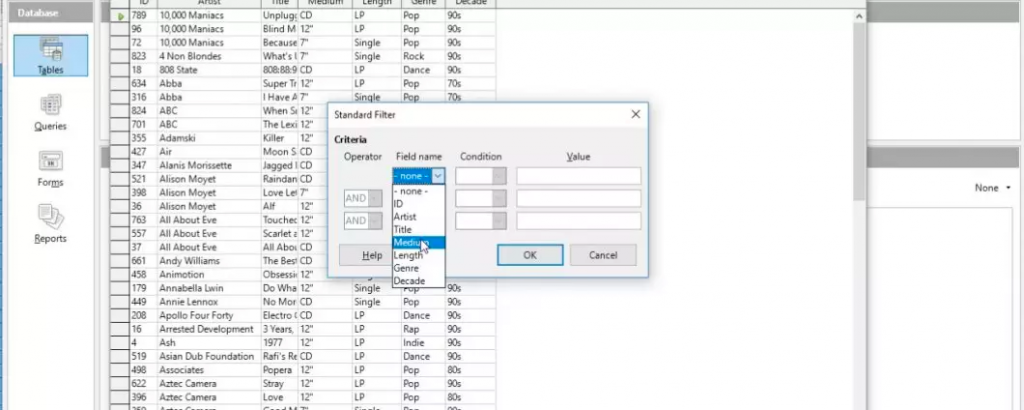Open the third Condition dropdown
This screenshot has height=410, width=1024.
pos(500,221)
